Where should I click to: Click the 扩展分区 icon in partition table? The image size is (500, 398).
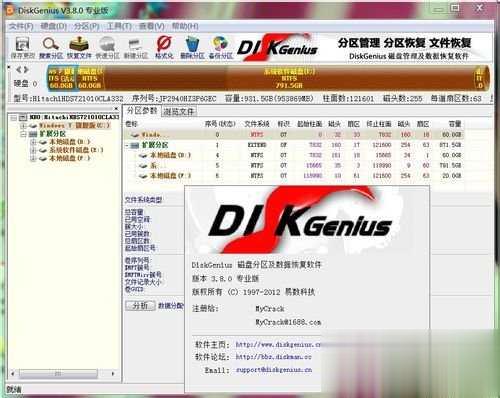click(135, 145)
